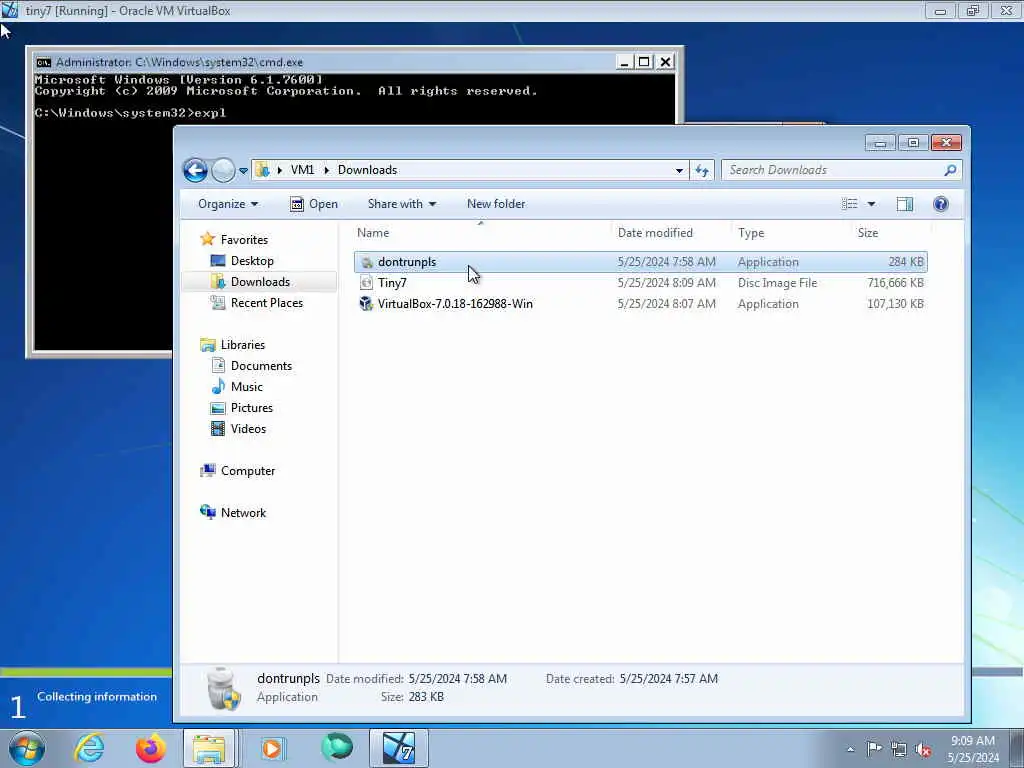This screenshot has width=1024, height=768.
Task: Open the Pictures library
Action: click(x=251, y=408)
